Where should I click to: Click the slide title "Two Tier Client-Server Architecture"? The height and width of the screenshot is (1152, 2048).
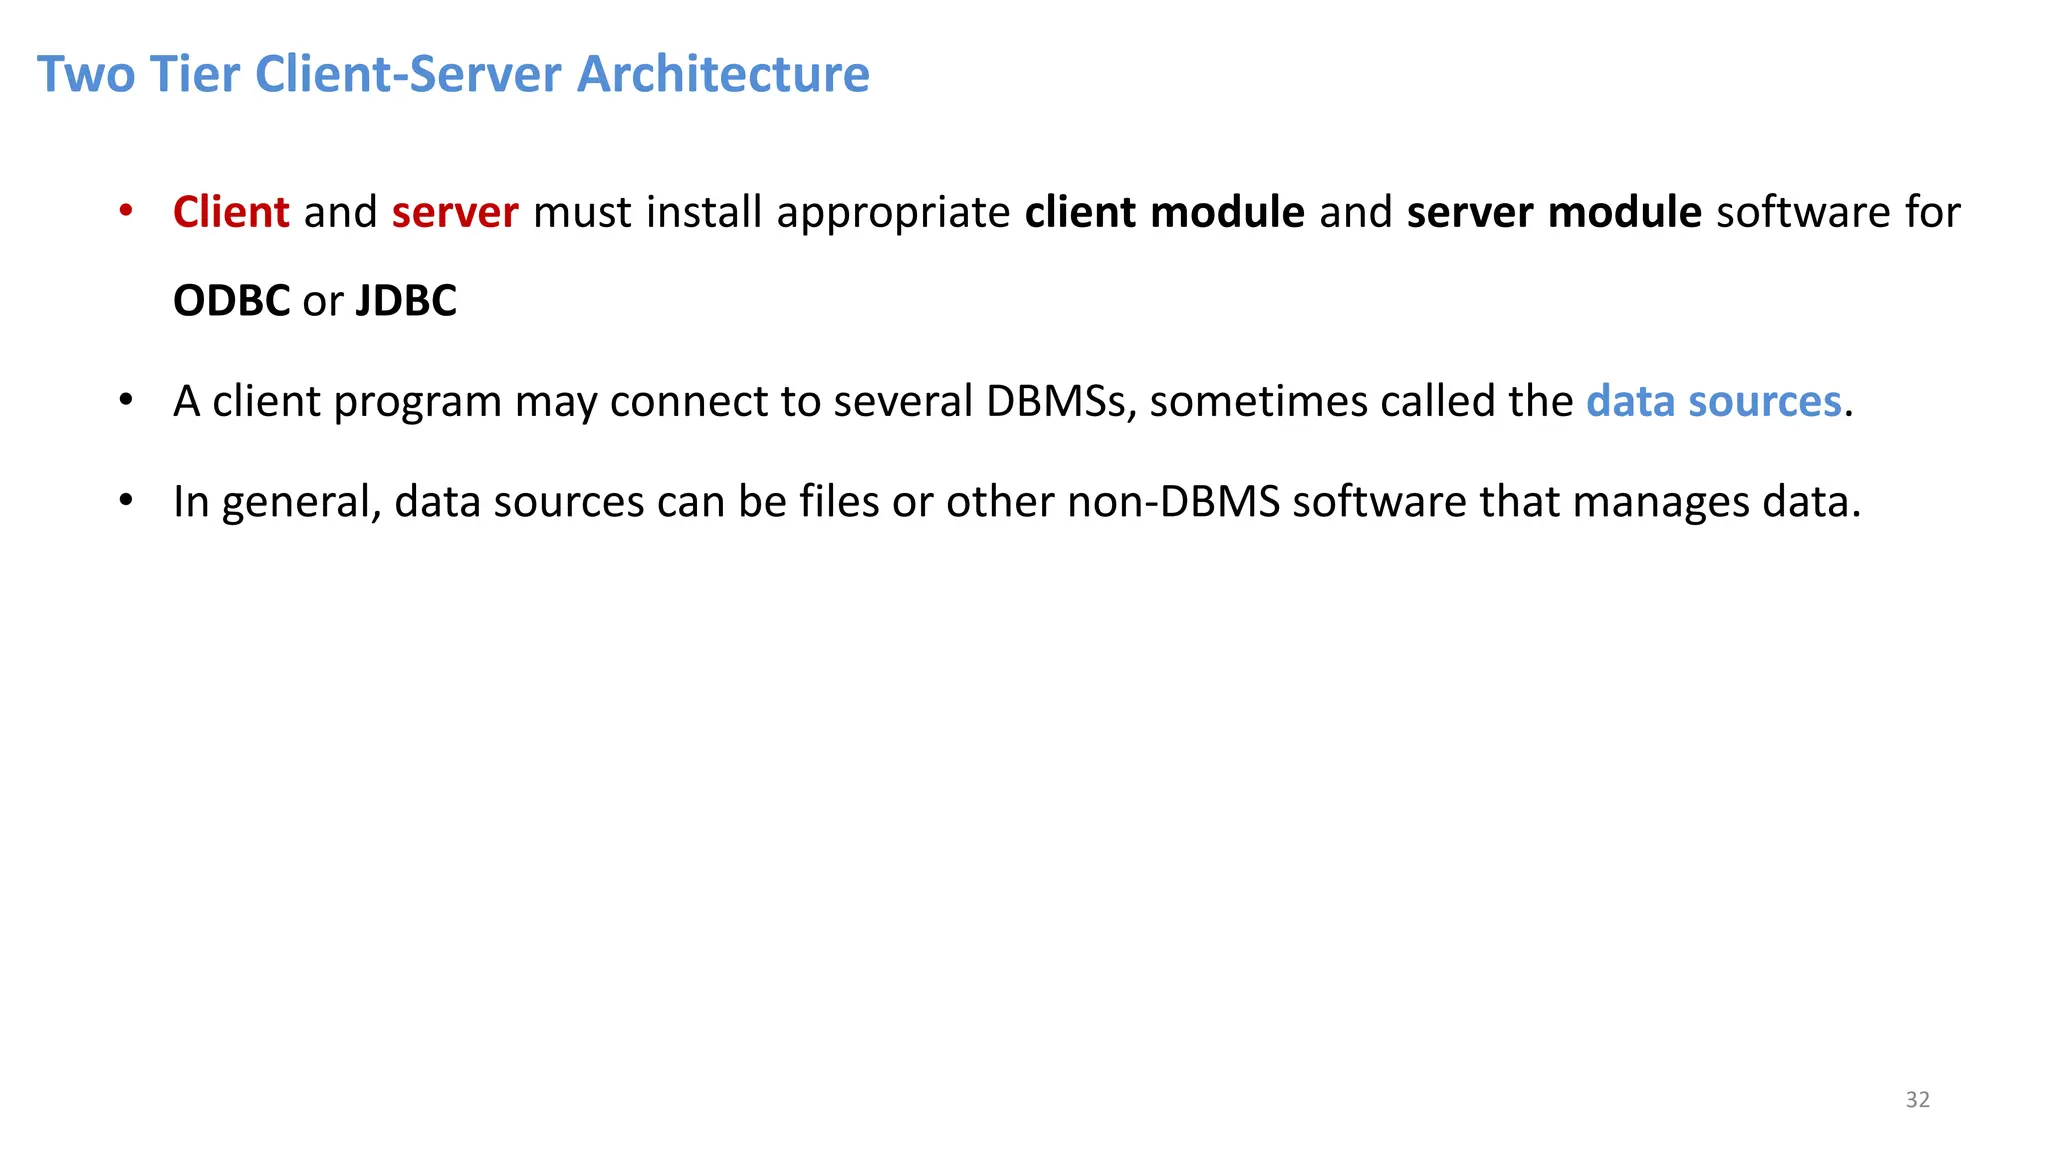pos(453,75)
